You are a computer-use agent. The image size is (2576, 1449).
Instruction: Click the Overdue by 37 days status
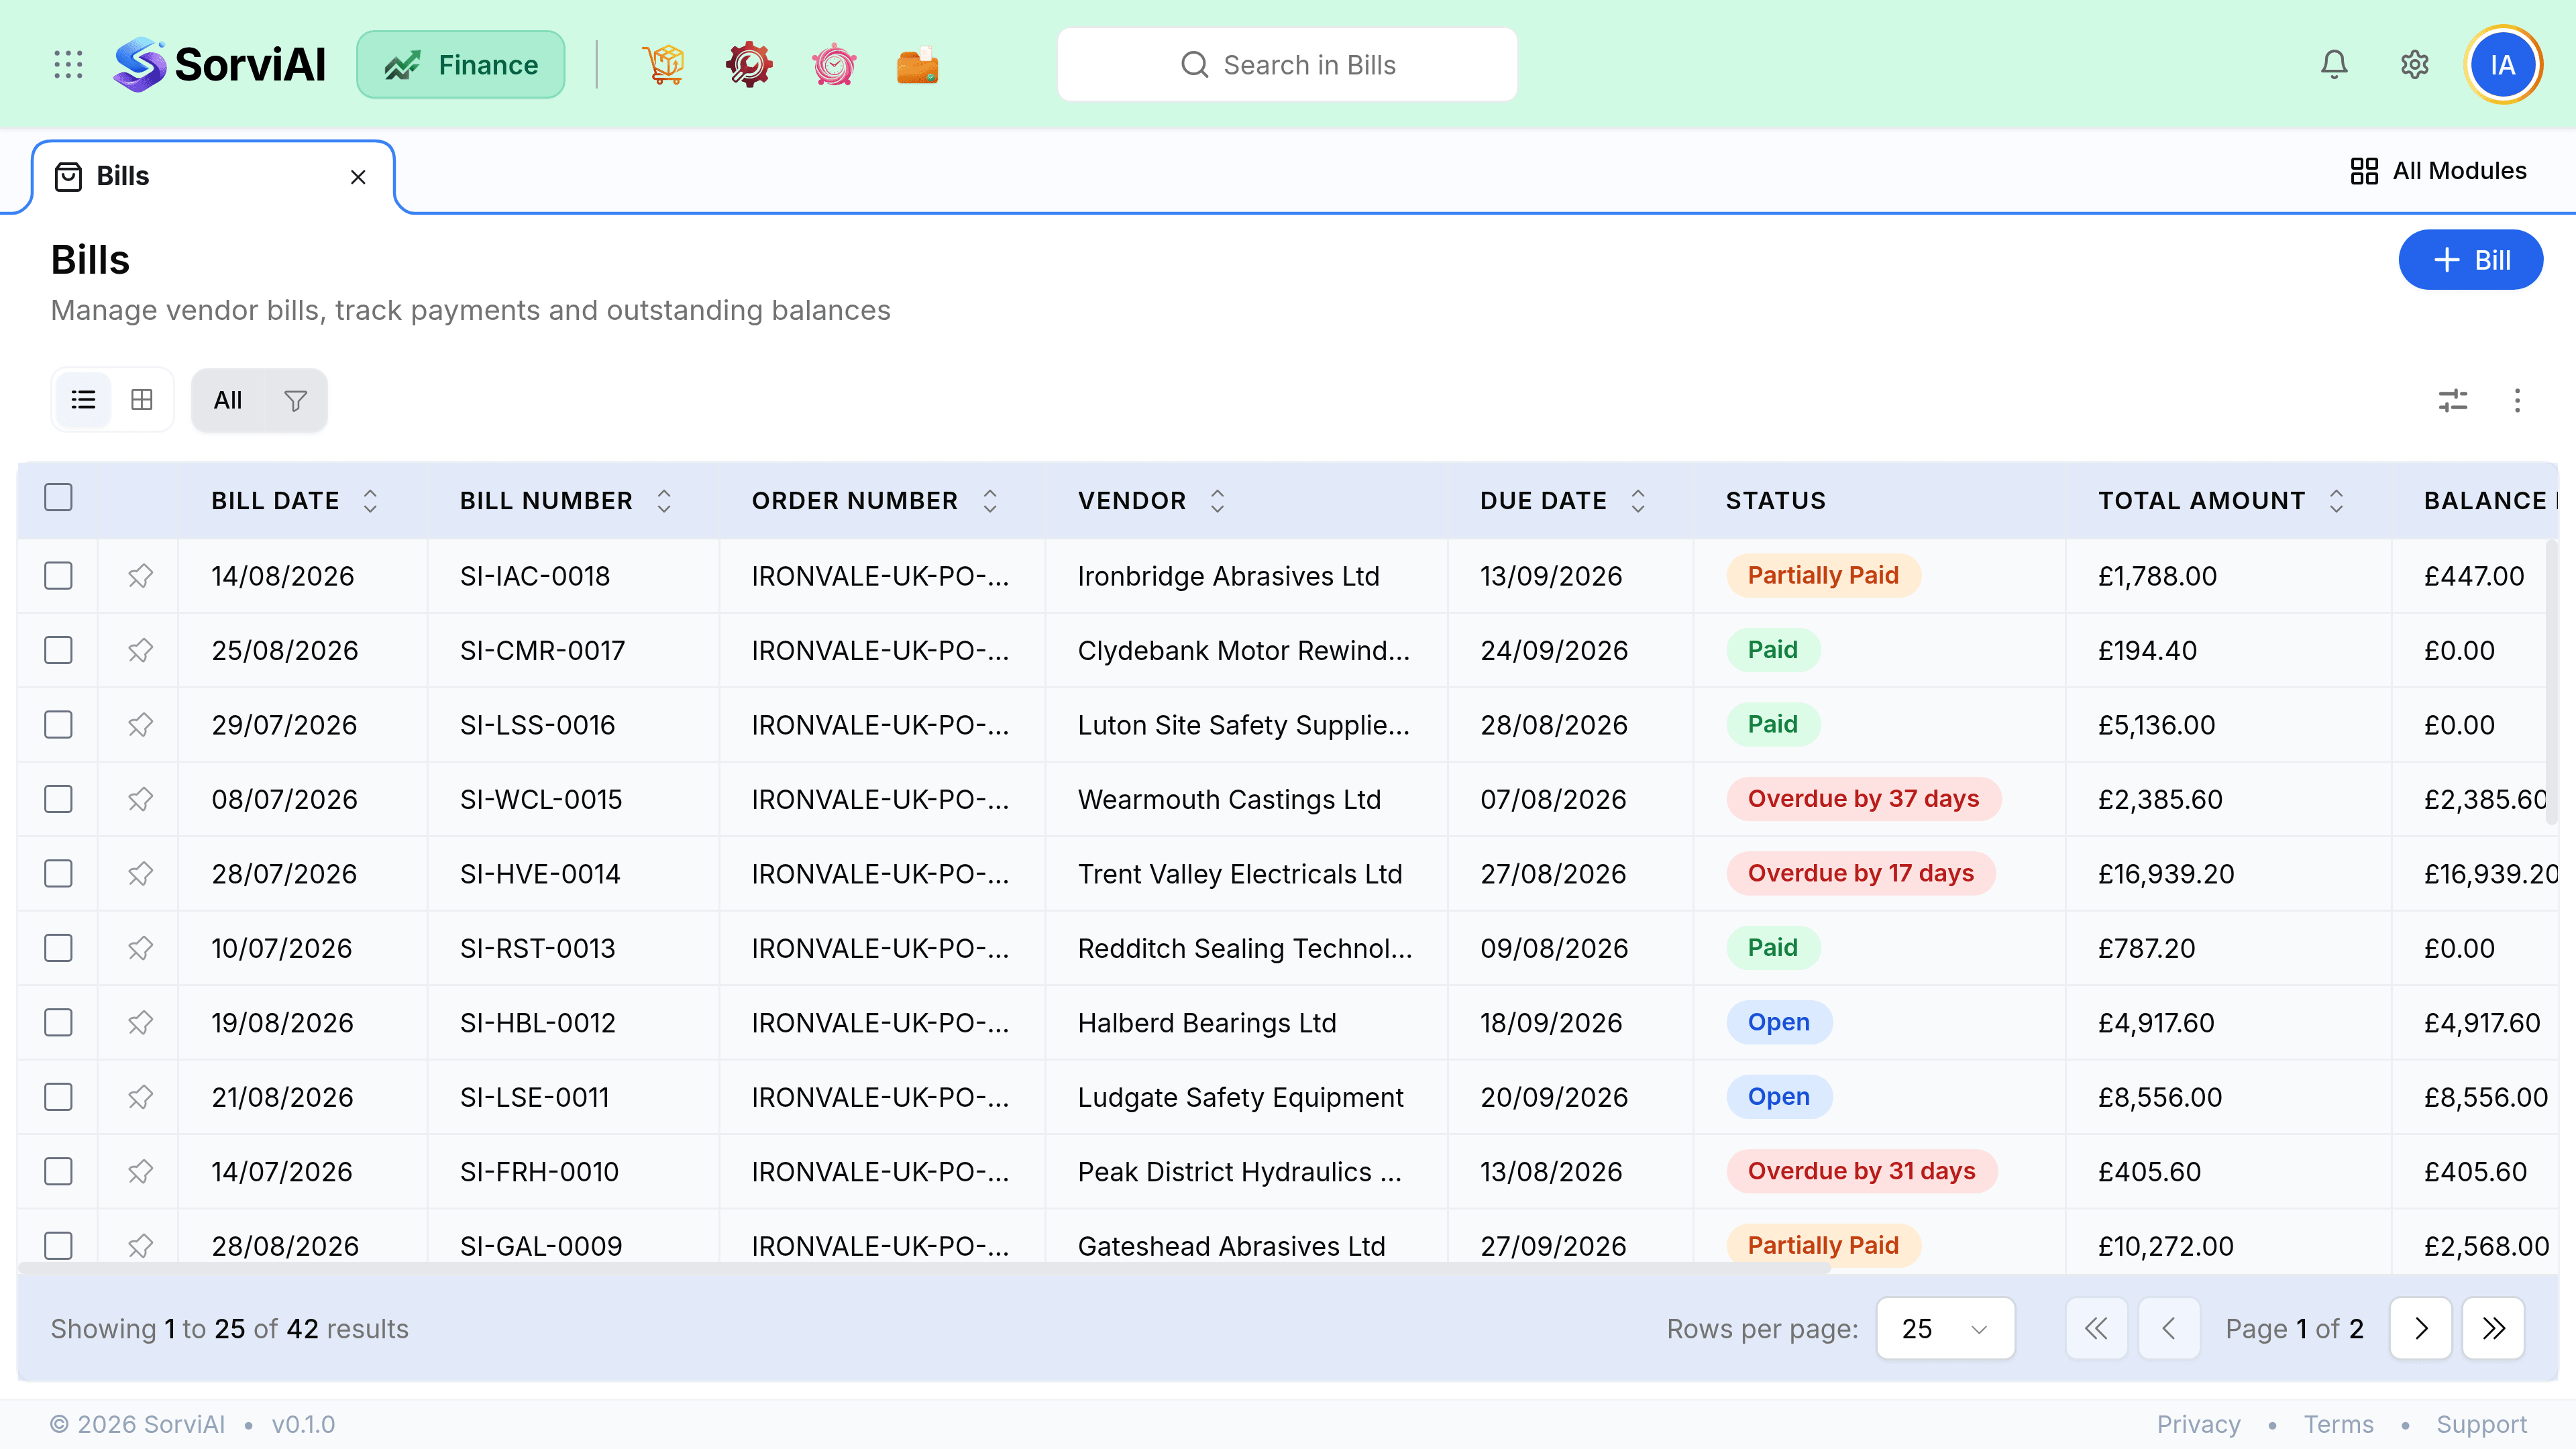click(1863, 799)
